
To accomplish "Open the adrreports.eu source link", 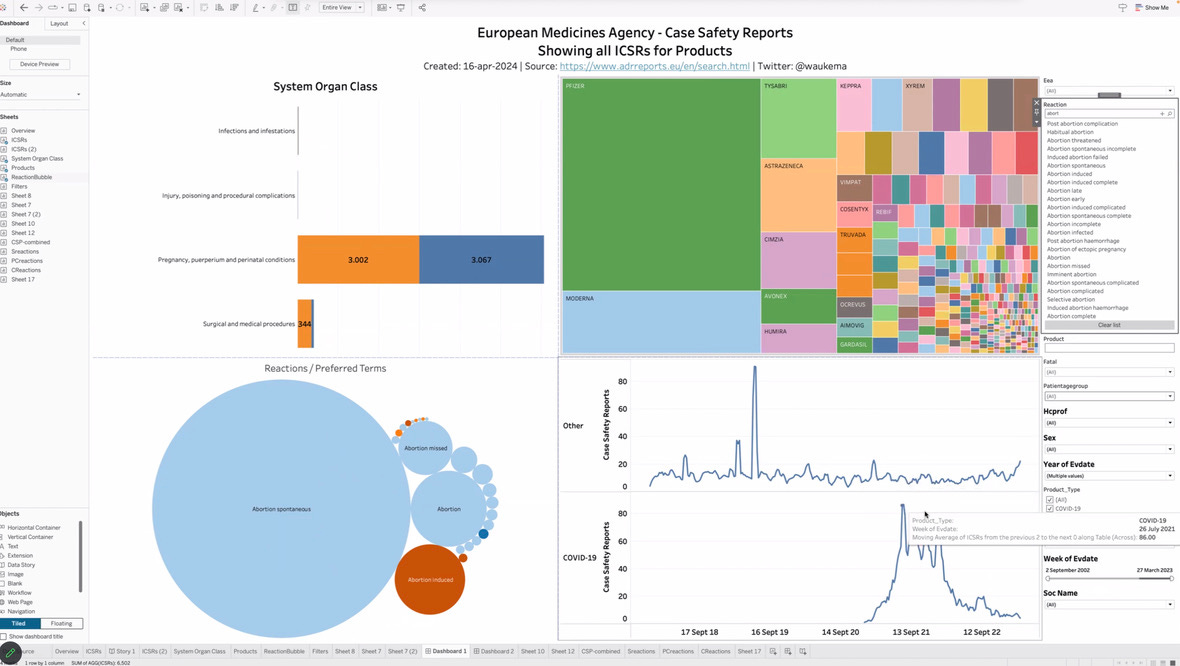I will click(655, 66).
